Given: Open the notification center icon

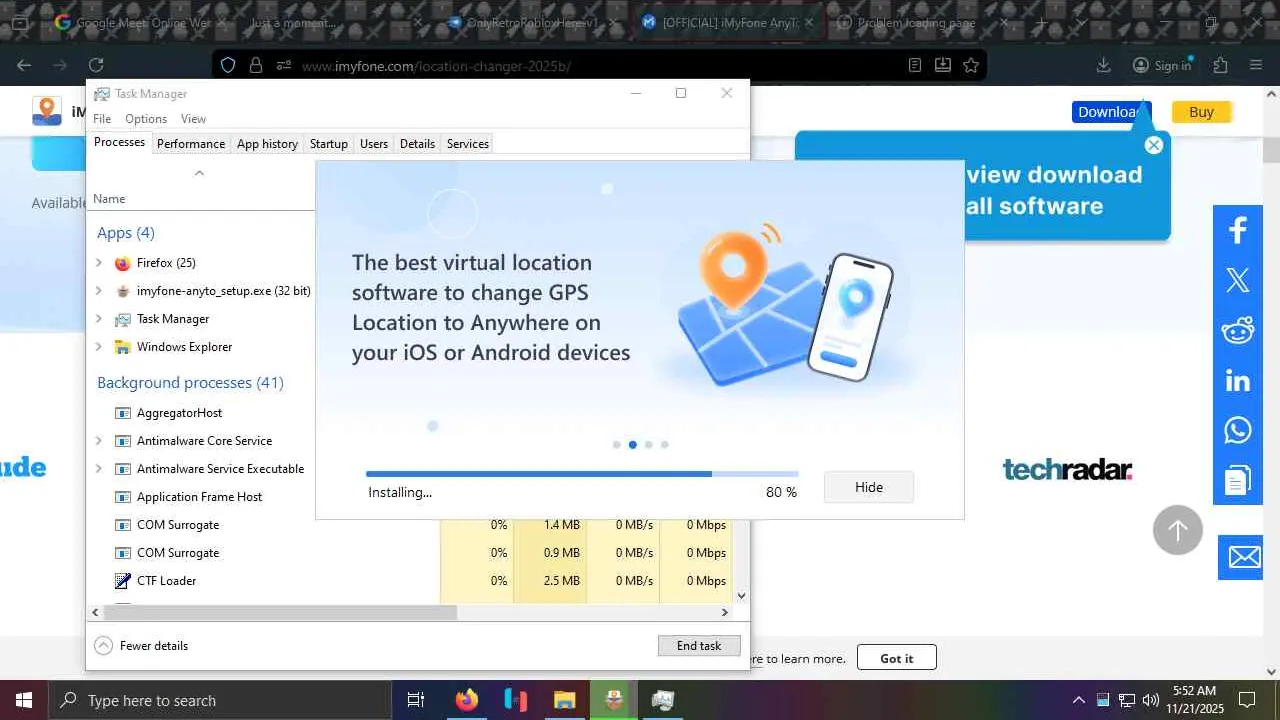Looking at the screenshot, I should (1247, 700).
